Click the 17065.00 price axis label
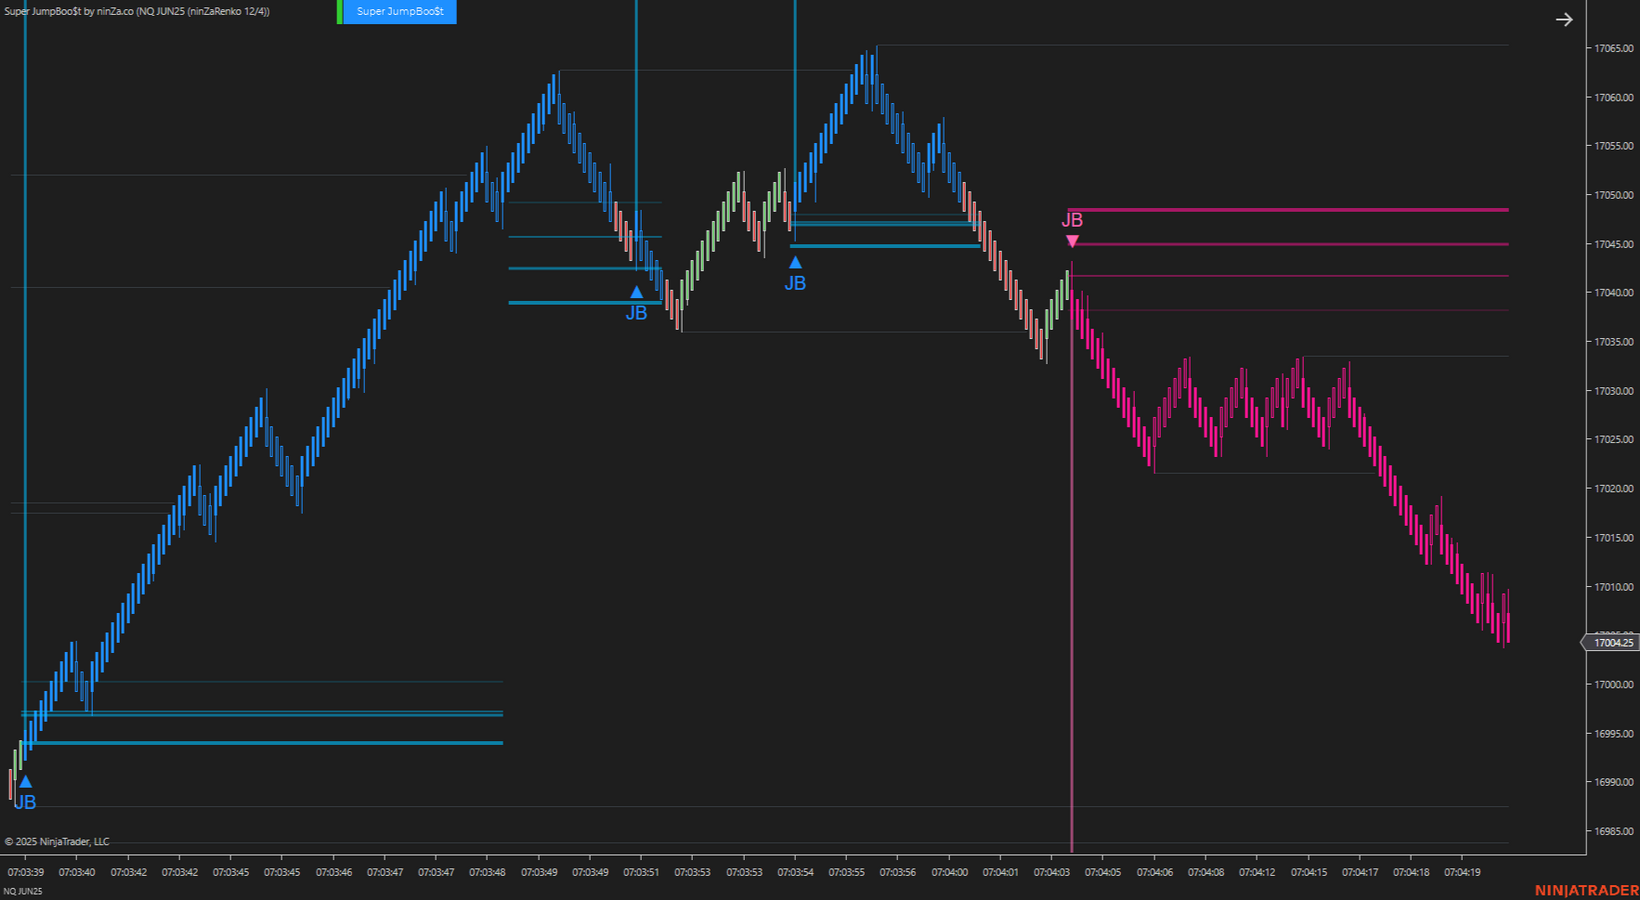The width and height of the screenshot is (1640, 900). [x=1613, y=48]
